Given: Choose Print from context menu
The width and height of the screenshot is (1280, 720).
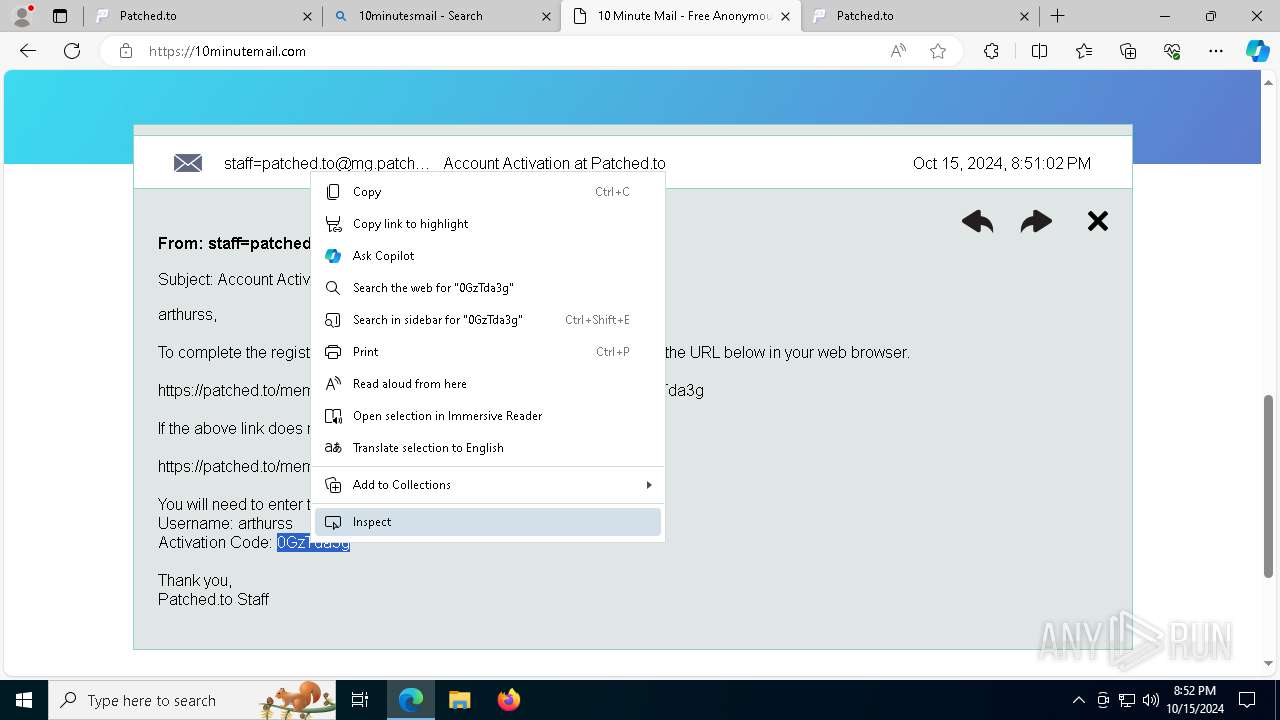Looking at the screenshot, I should tap(488, 352).
